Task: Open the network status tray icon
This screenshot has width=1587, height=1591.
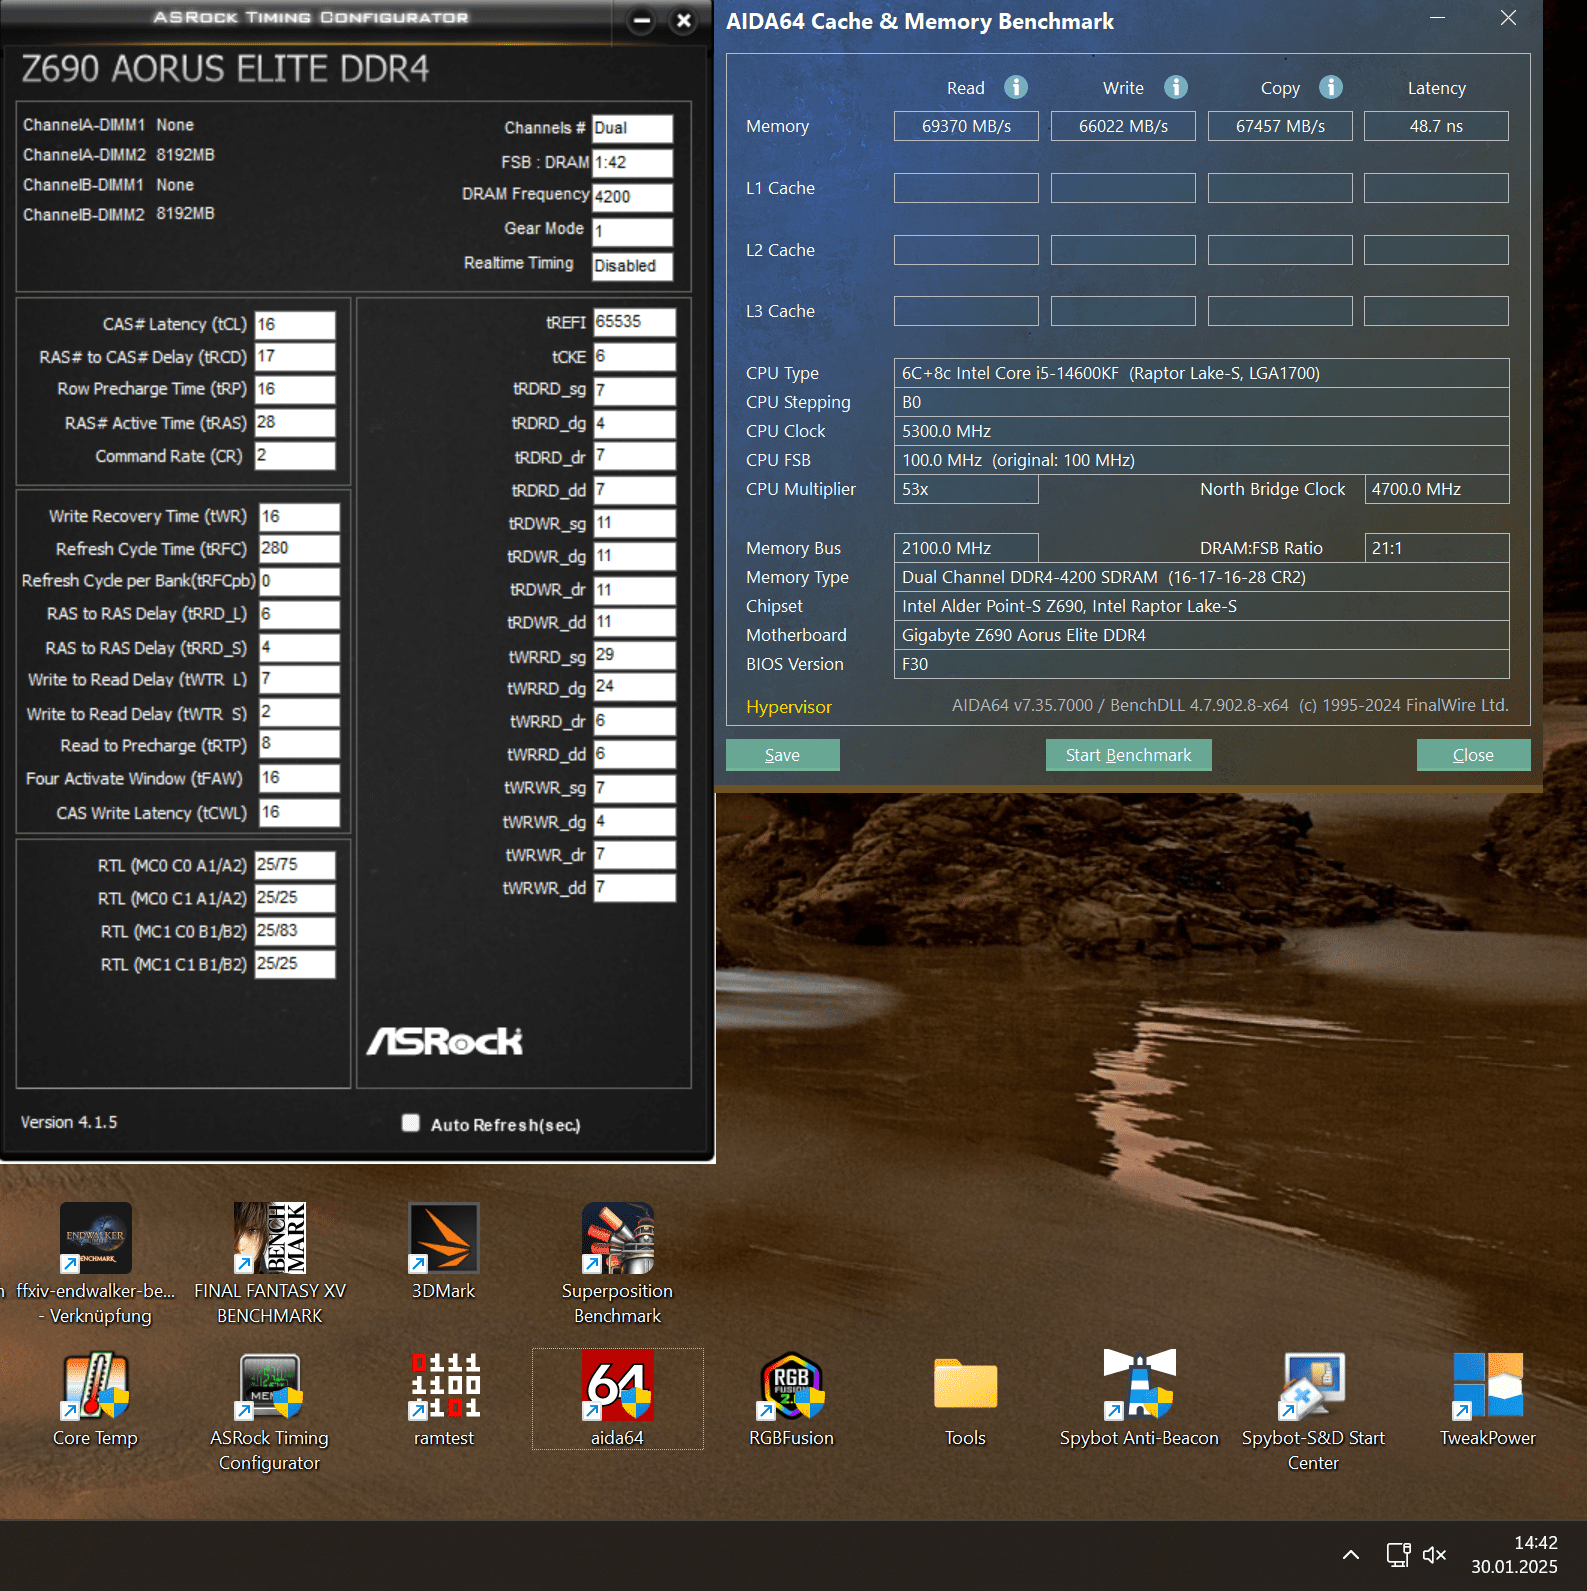Action: [1398, 1554]
